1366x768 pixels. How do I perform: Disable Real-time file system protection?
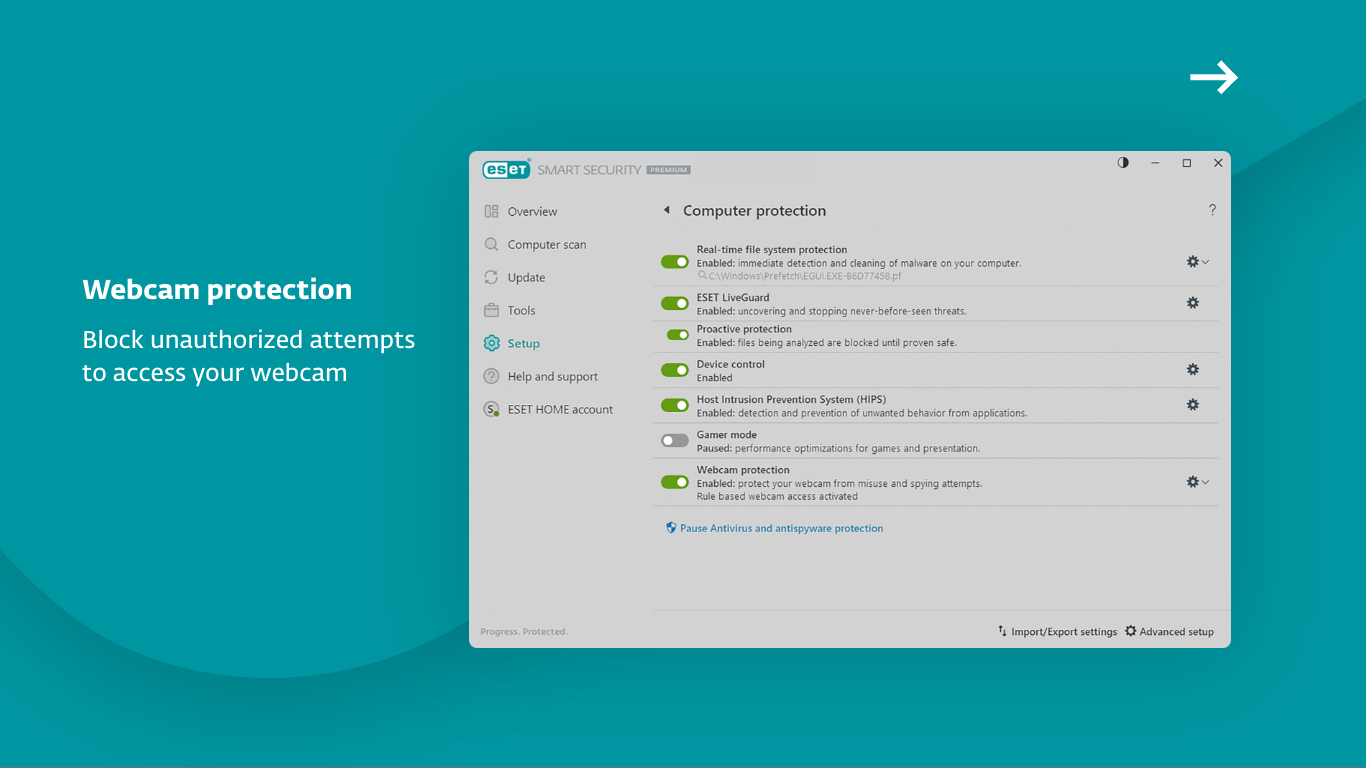coord(674,261)
